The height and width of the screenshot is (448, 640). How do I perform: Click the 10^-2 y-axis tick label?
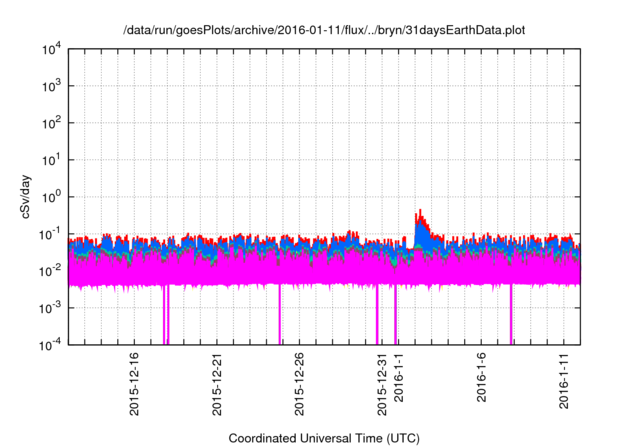(x=51, y=271)
